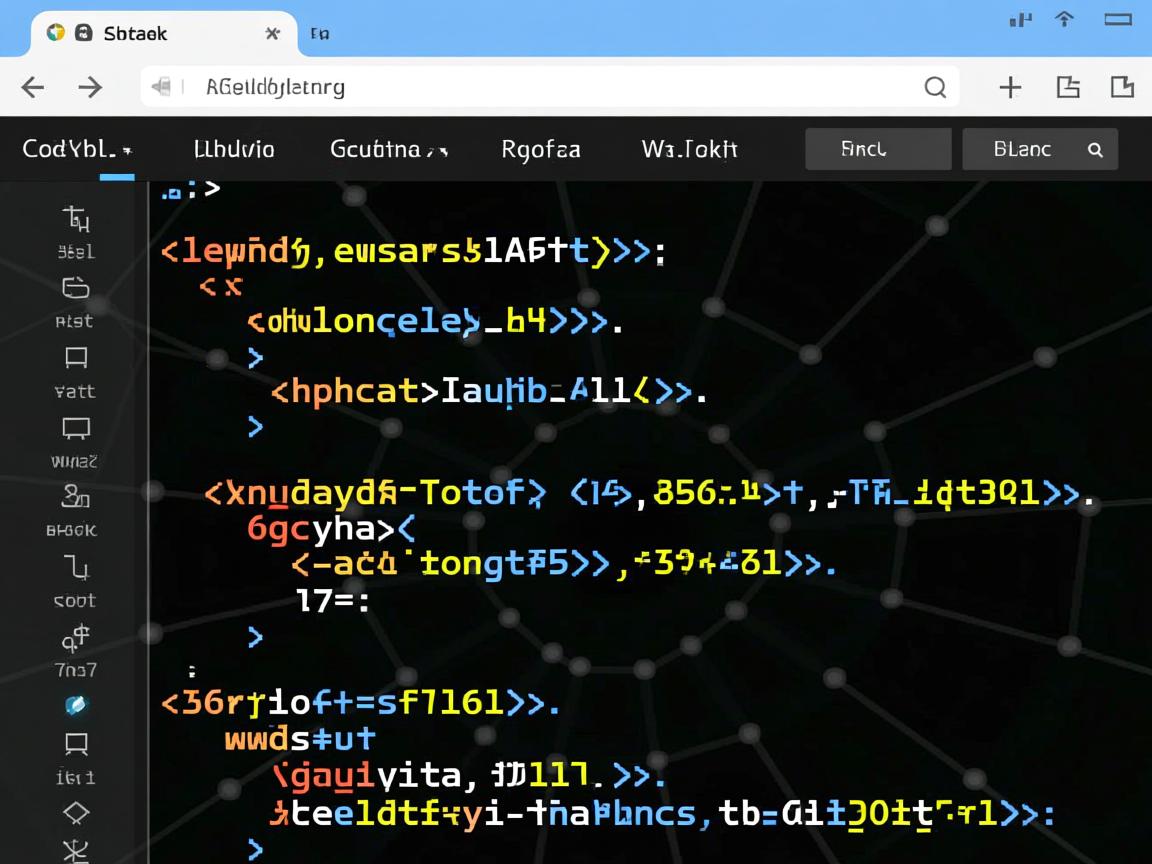This screenshot has width=1152, height=864.
Task: Select the 7na7 sidebar icon
Action: pos(76,637)
